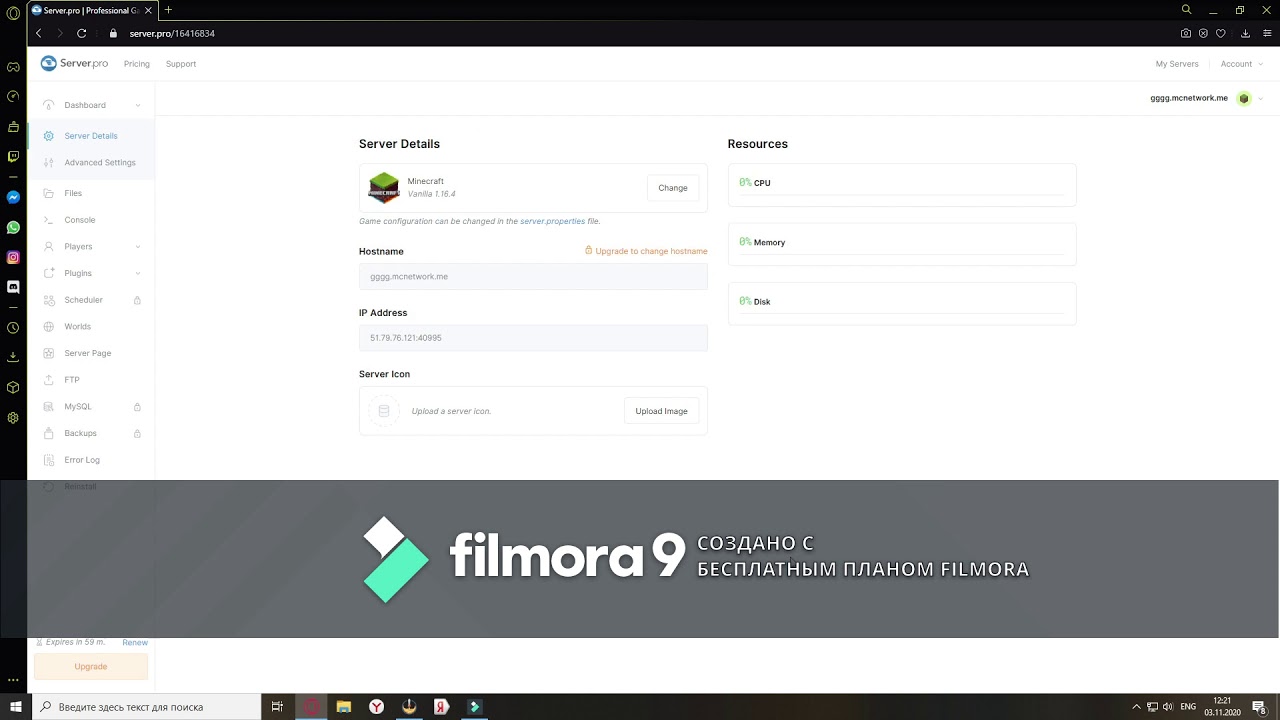The image size is (1280, 720).
Task: Open Discord icon in Opera sidebar
Action: [x=13, y=287]
